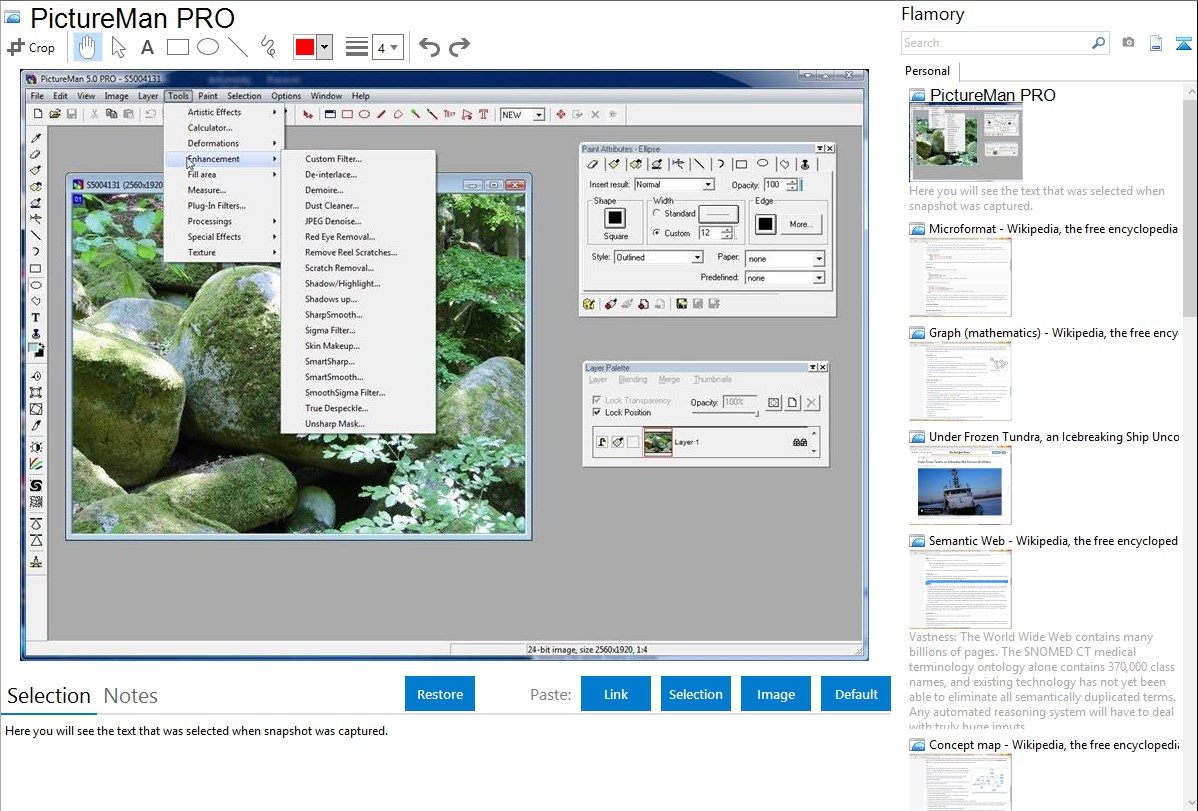Click the open folder icon in PictureMan
The image size is (1198, 811).
point(54,114)
